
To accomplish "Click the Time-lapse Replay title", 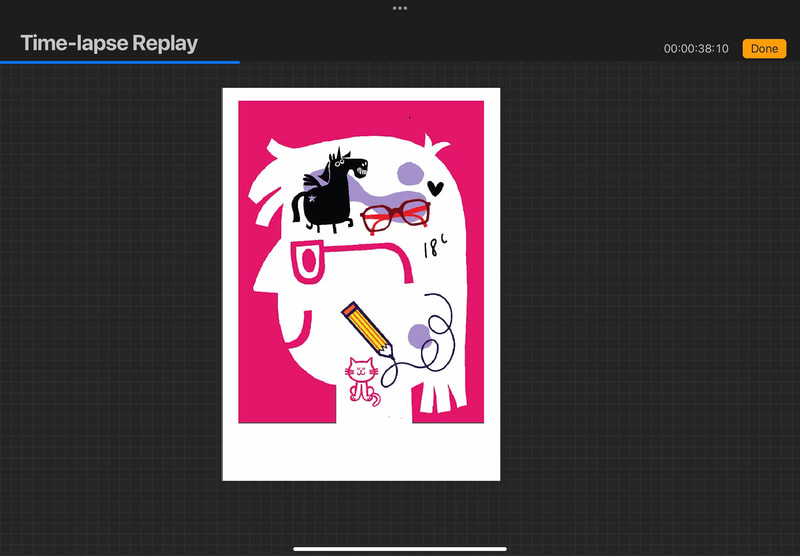I will (109, 43).
